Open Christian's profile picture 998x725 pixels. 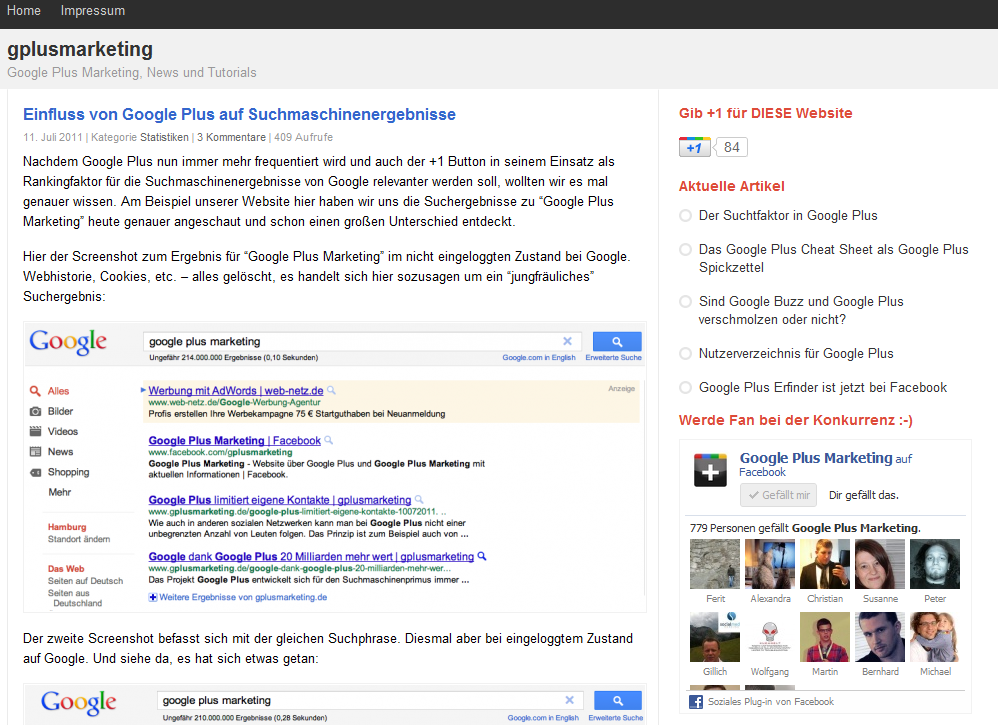(825, 564)
